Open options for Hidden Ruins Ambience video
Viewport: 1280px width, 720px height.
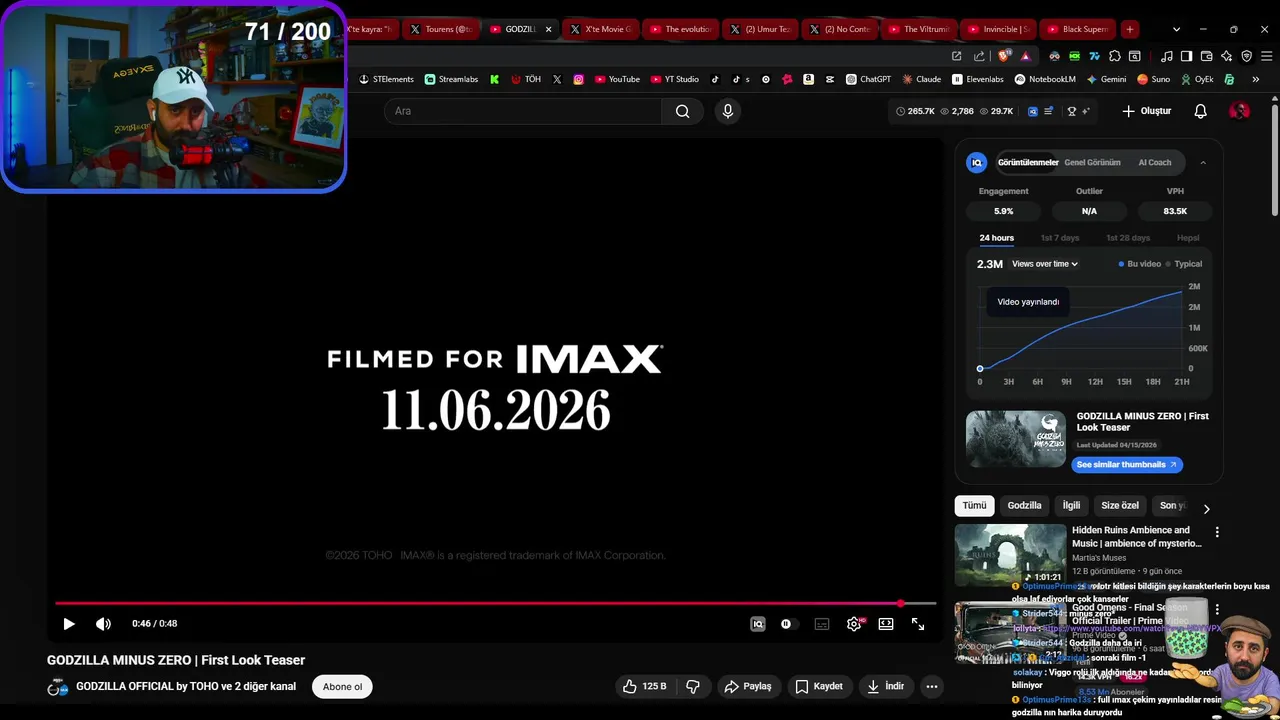click(x=1217, y=532)
